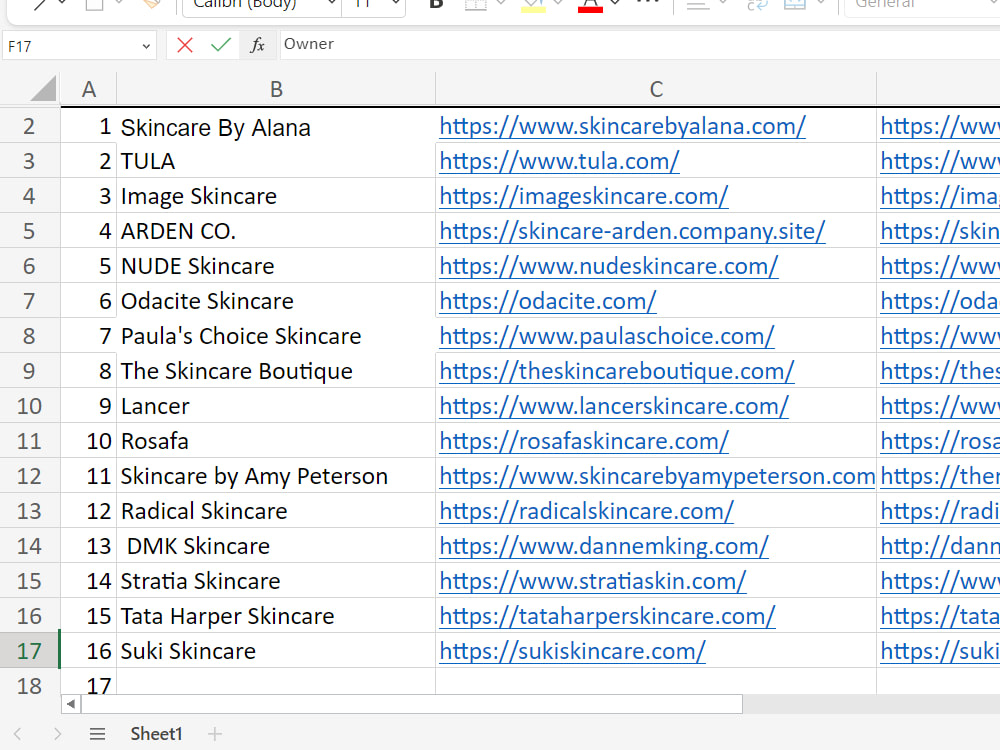Select column C header
Screen dimensions: 1000x750
656,89
